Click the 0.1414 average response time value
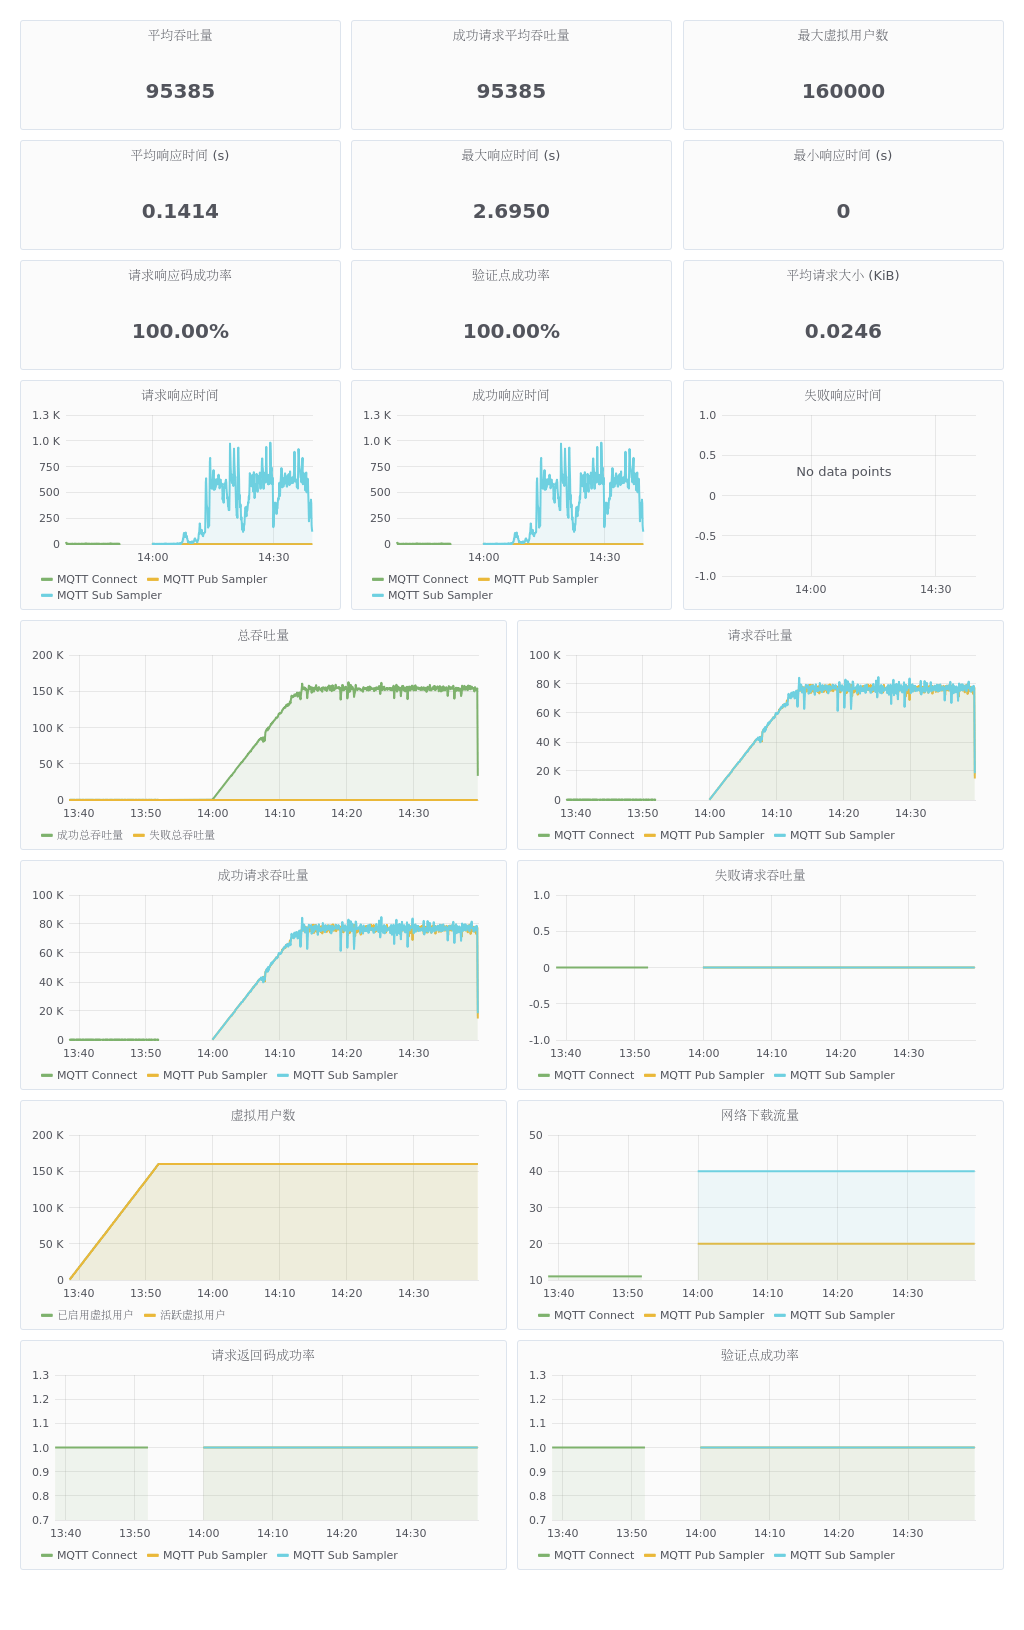This screenshot has width=1024, height=1630. coord(180,211)
